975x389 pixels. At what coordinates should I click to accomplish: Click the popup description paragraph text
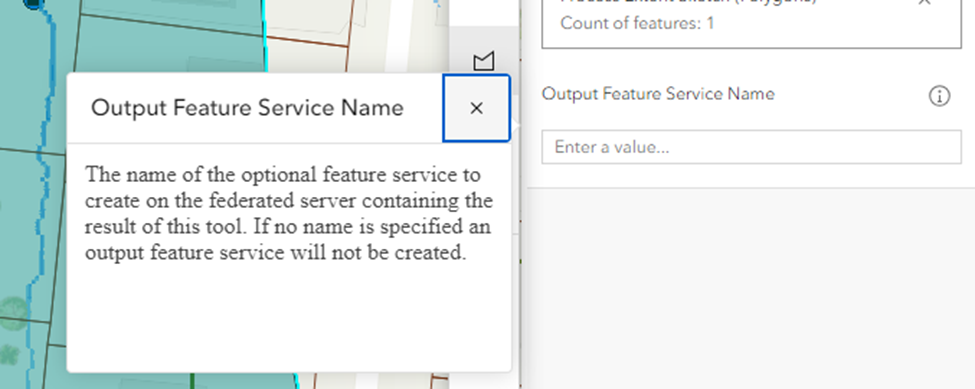(289, 213)
